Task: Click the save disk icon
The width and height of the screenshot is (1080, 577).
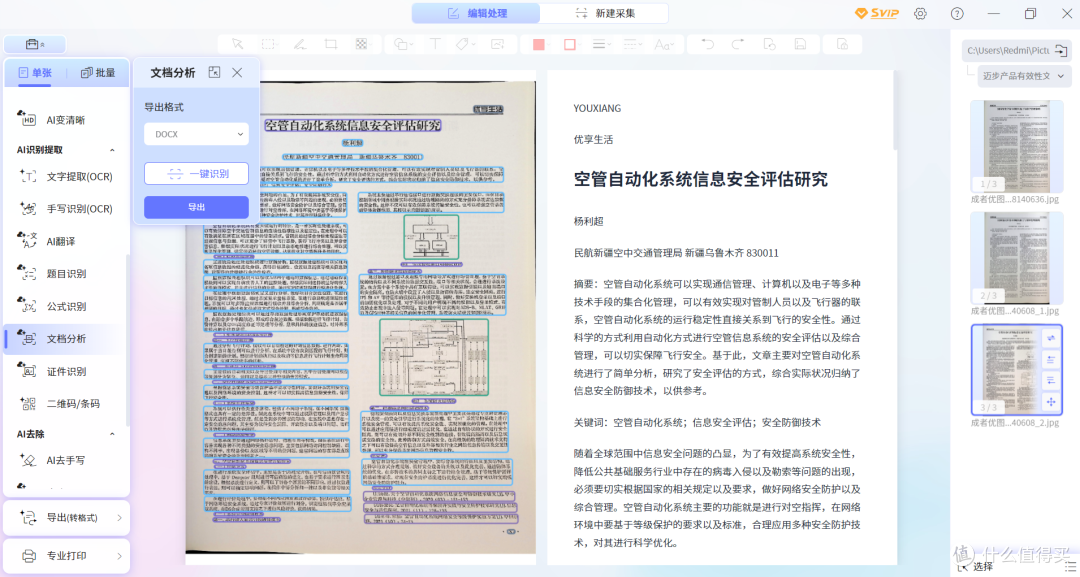Action: (800, 44)
